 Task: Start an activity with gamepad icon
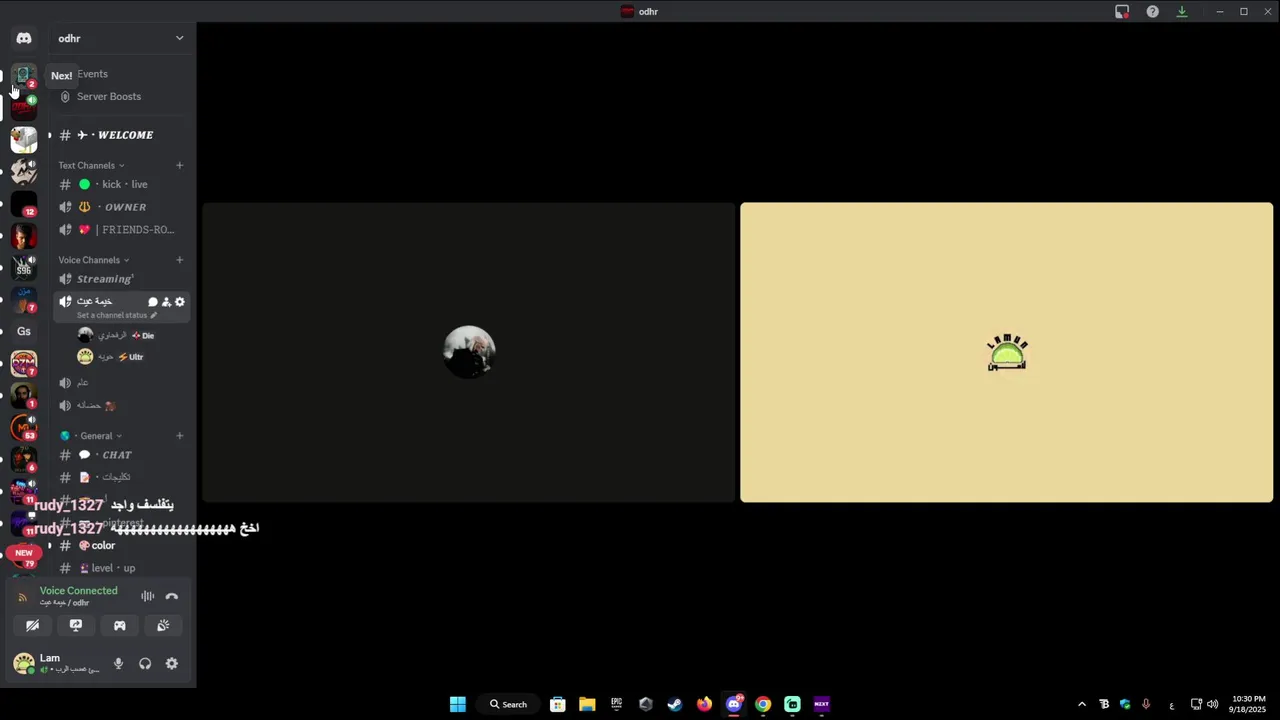tap(119, 625)
